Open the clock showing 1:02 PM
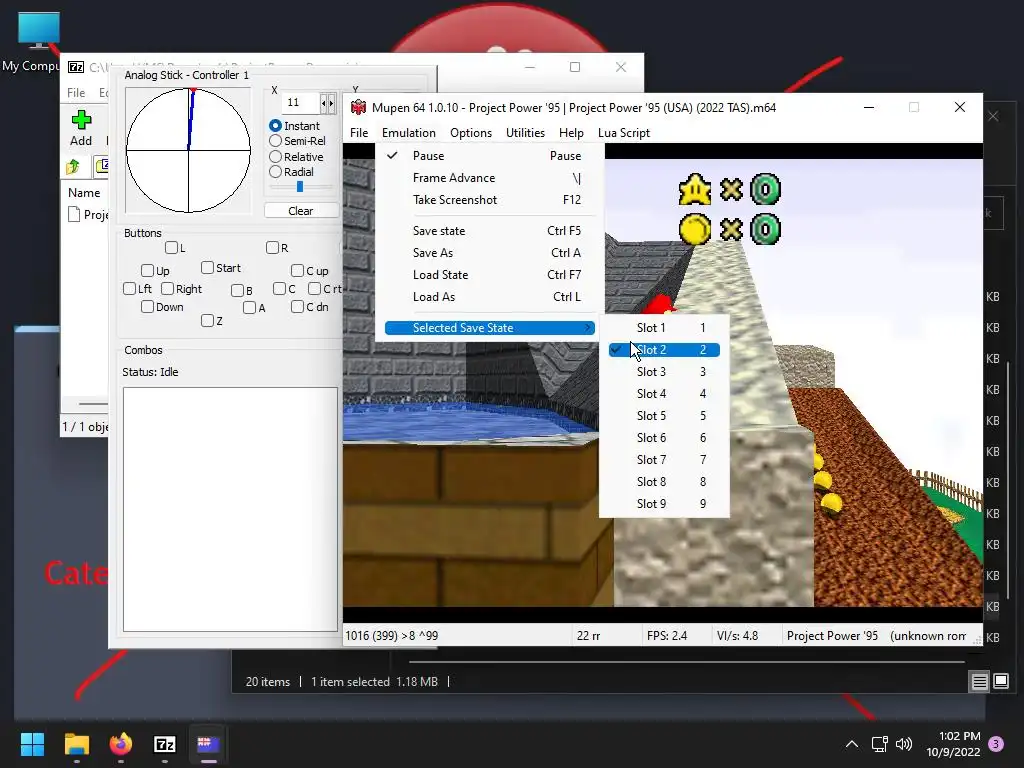This screenshot has height=768, width=1024. 953,744
